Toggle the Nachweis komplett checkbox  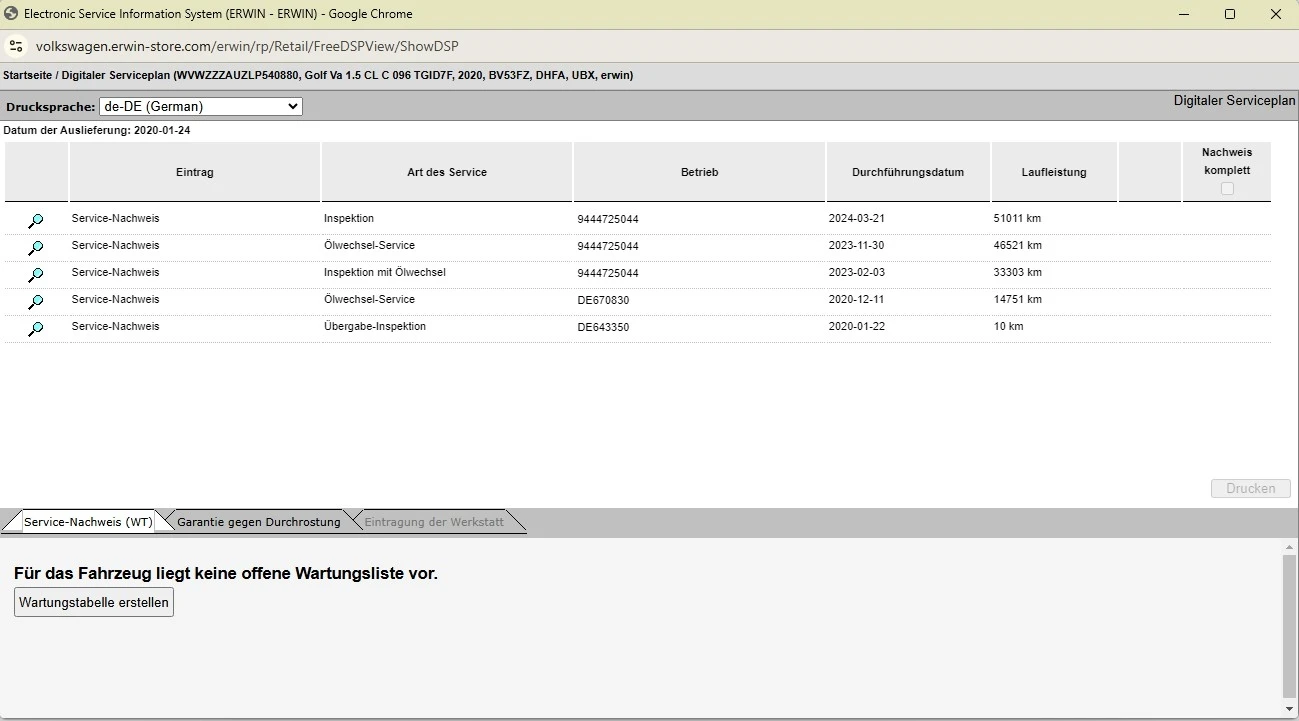click(1227, 189)
